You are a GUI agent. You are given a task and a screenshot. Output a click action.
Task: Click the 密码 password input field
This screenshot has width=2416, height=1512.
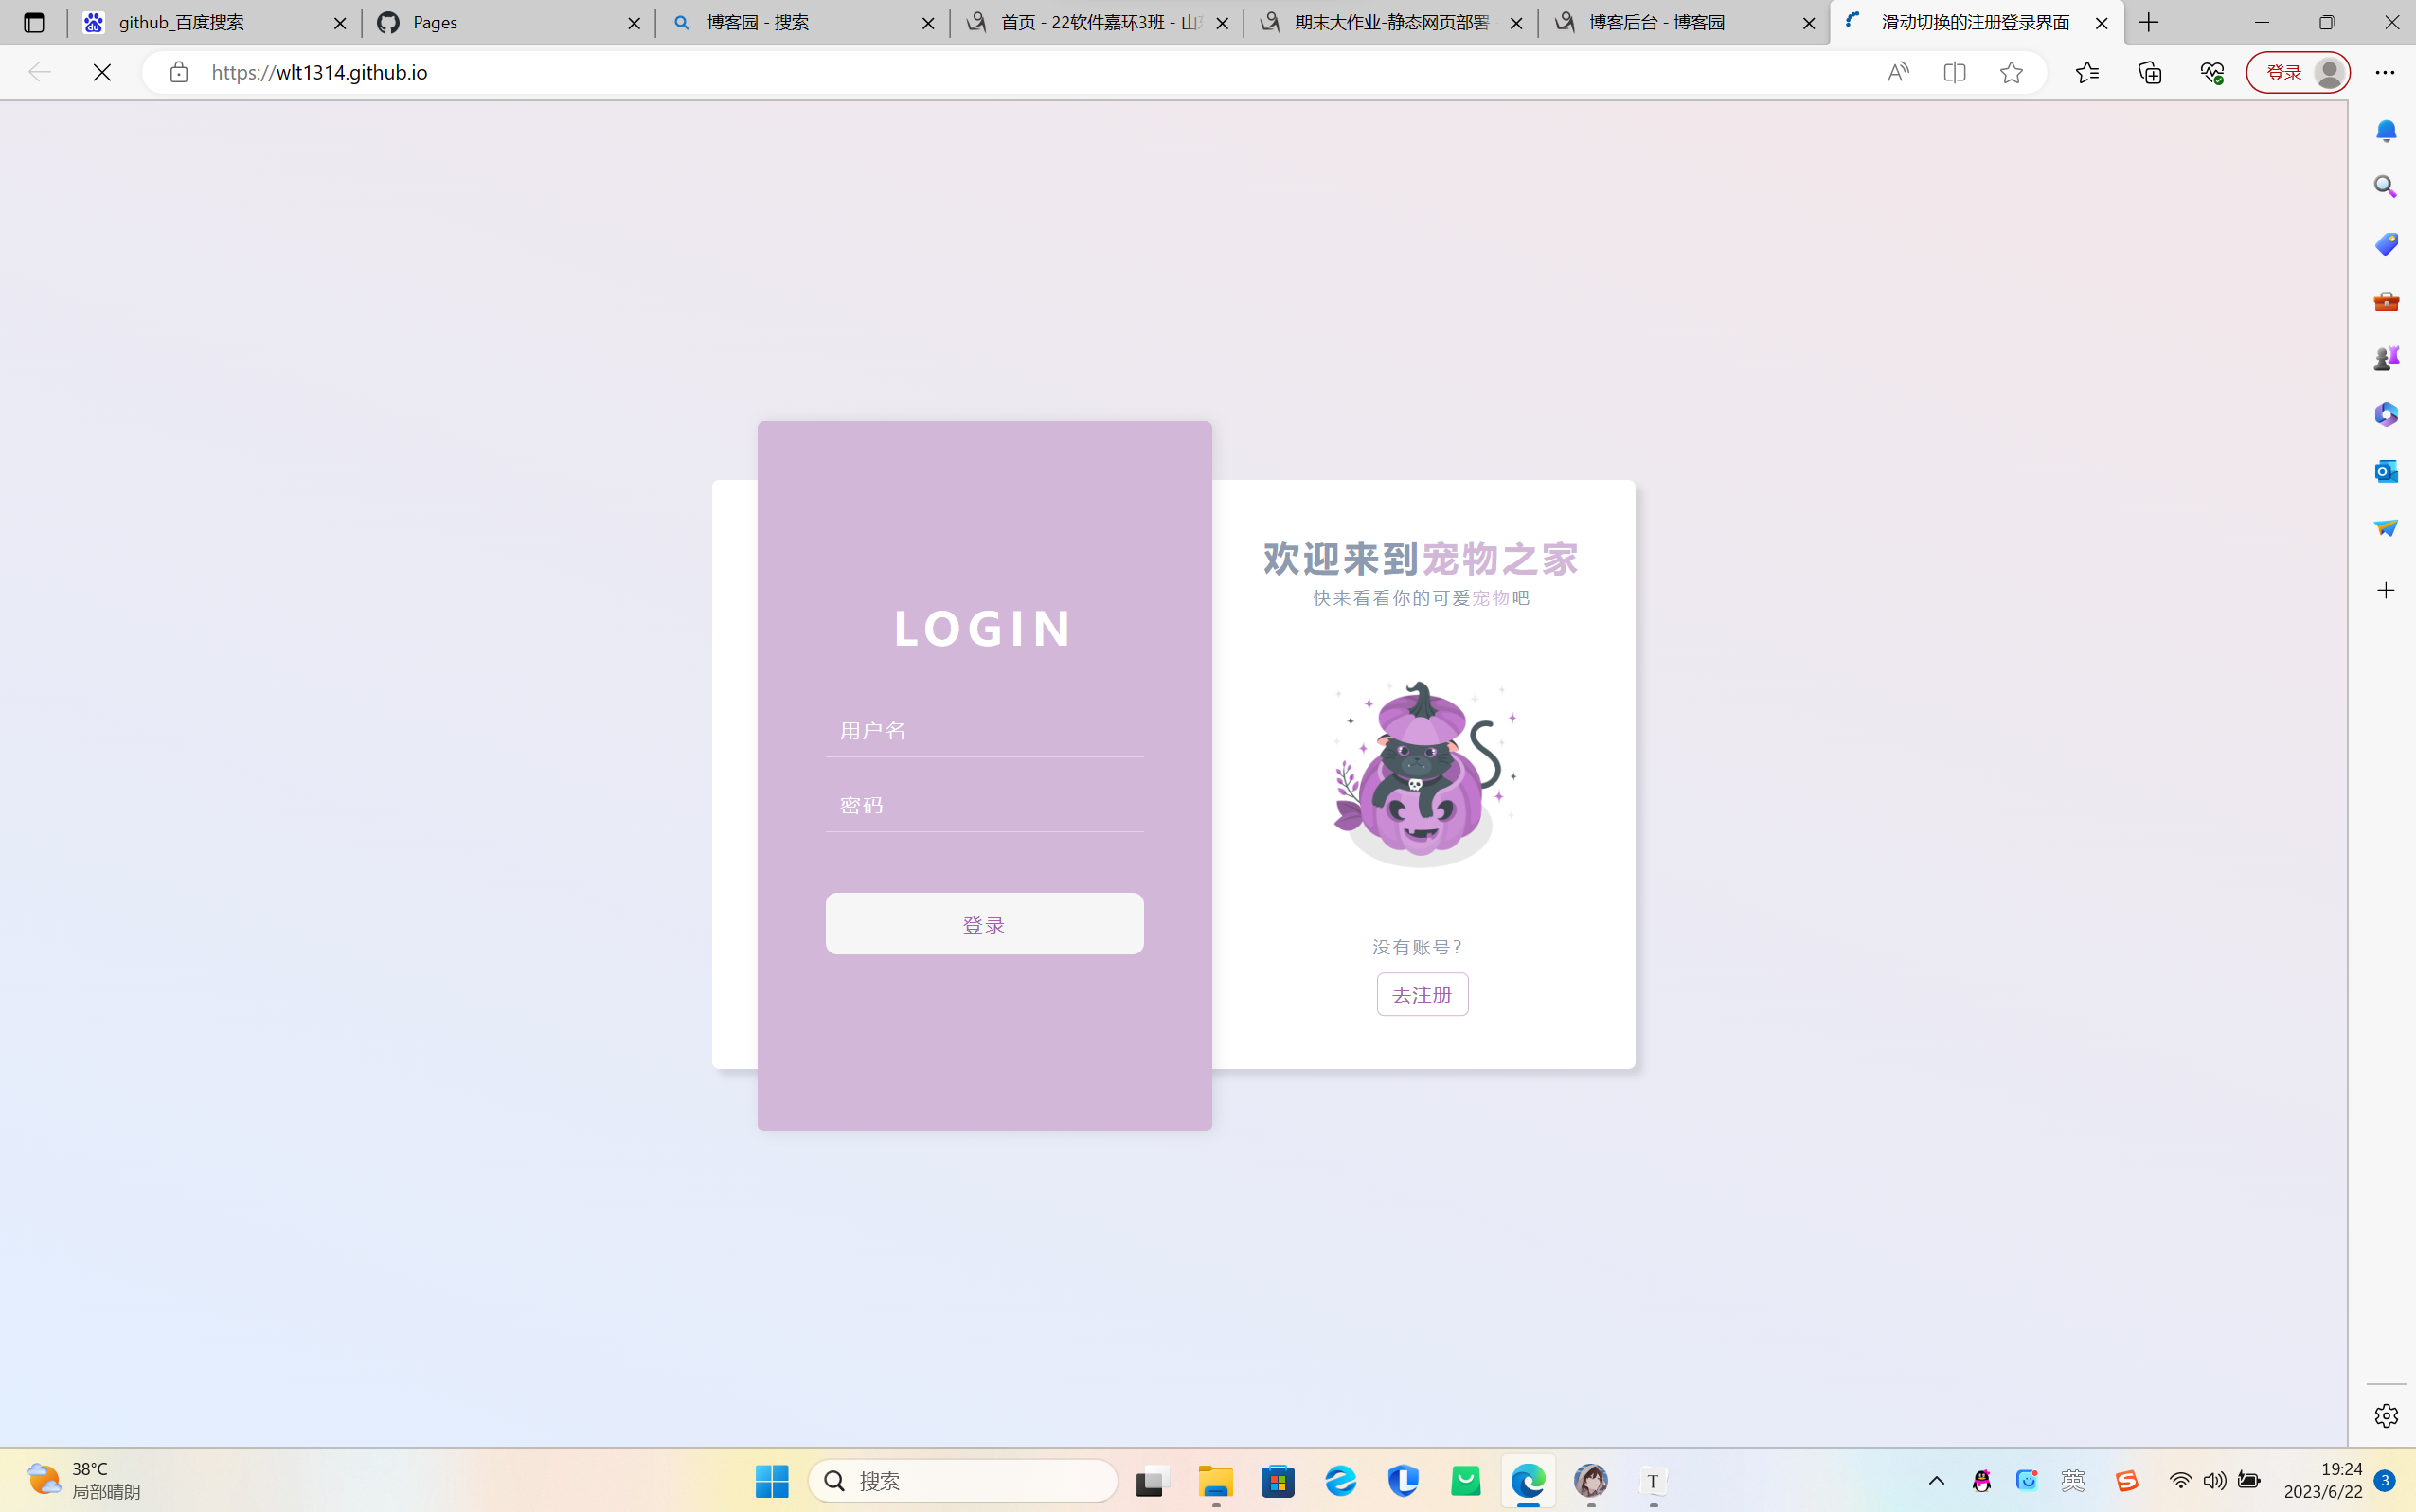984,805
